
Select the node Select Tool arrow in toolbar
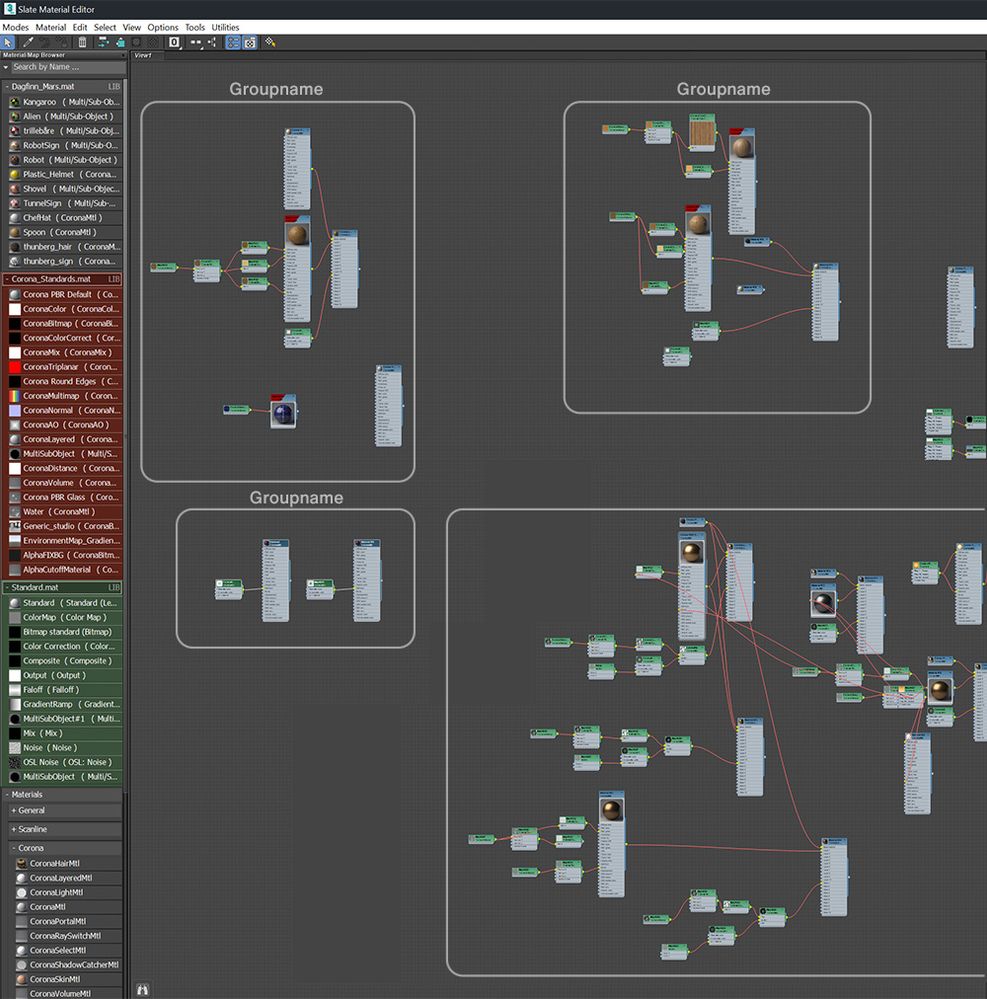pyautogui.click(x=10, y=42)
